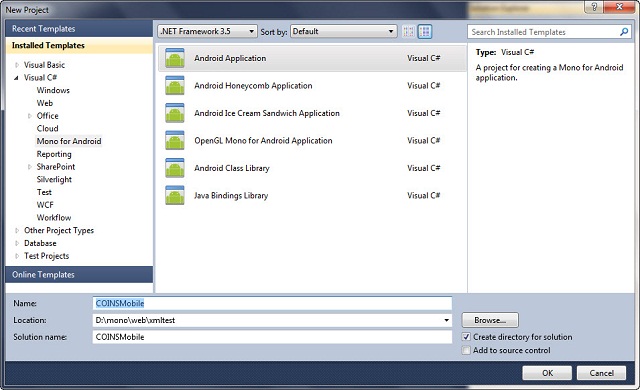
Task: Select the Silverlight category
Action: pos(54,179)
